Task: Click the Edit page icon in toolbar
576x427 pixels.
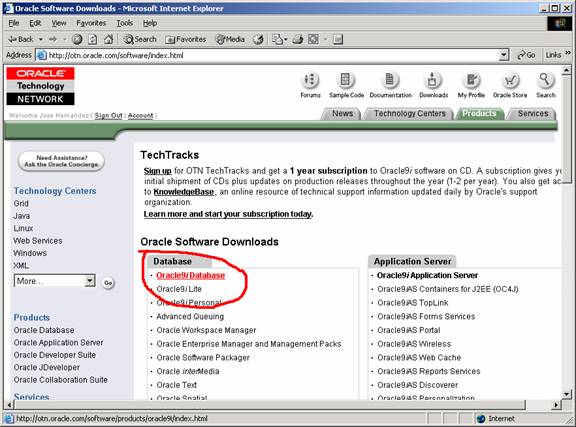Action: click(313, 39)
